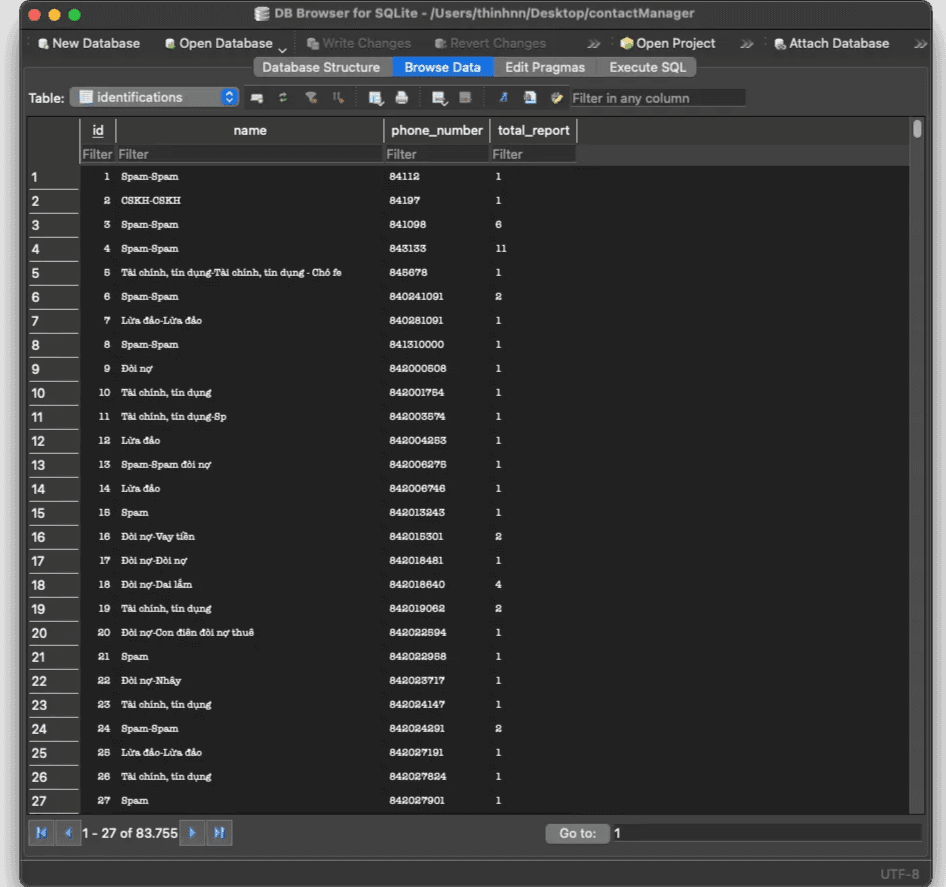946x887 pixels.
Task: Select phone number cell 842018640
Action: tap(437, 585)
